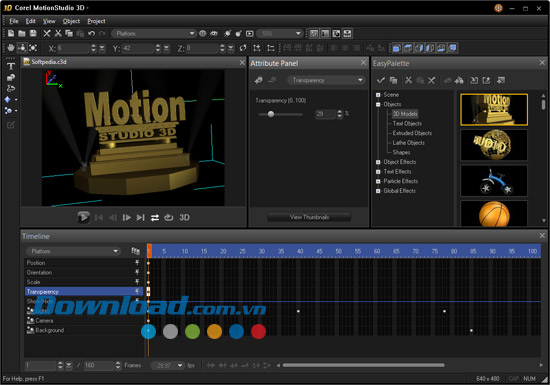Image resolution: width=550 pixels, height=385 pixels.
Task: Click the Delete (X) icon in the top toolbar
Action: click(x=47, y=34)
